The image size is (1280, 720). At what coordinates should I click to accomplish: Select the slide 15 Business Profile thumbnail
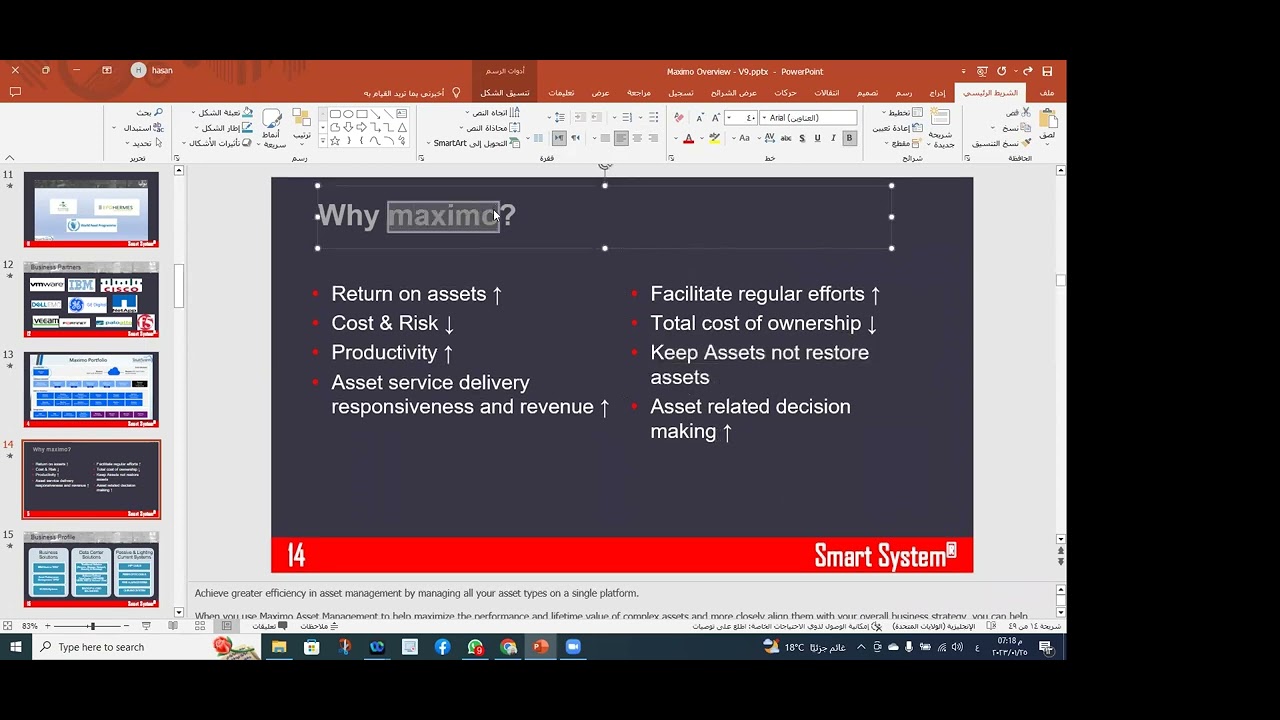[91, 569]
